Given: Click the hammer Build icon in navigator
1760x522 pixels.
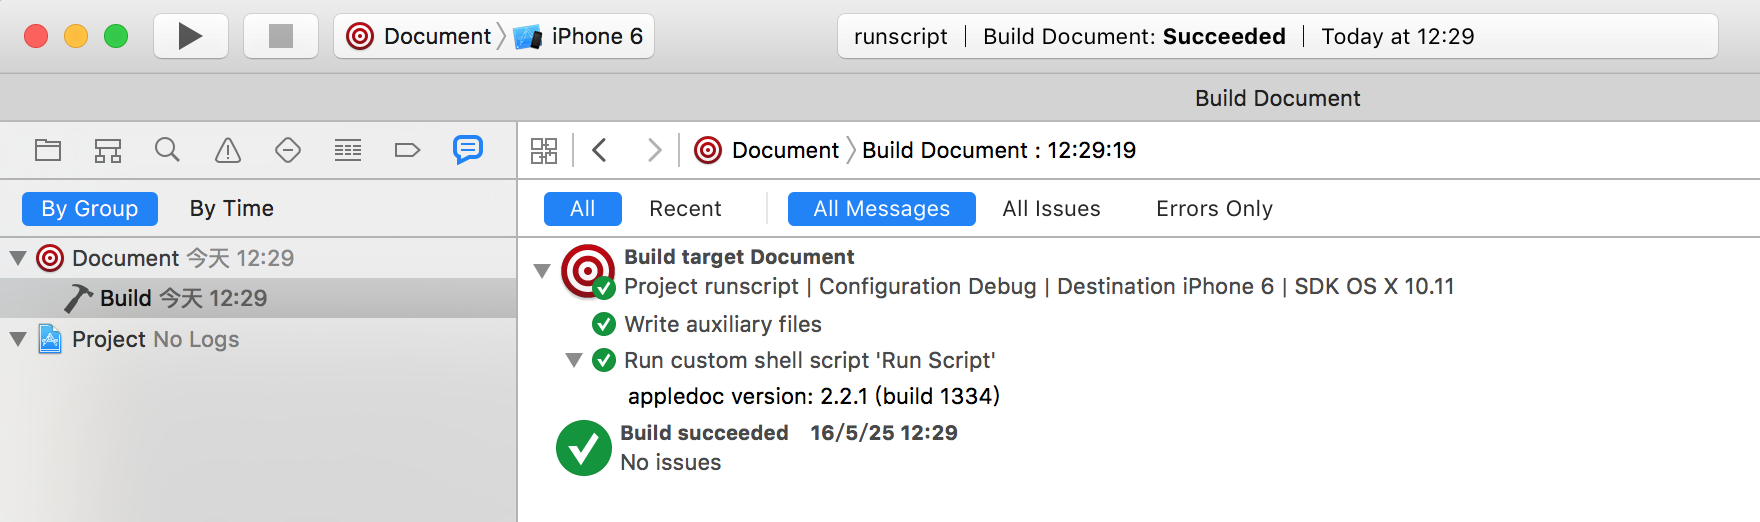Looking at the screenshot, I should click(78, 298).
